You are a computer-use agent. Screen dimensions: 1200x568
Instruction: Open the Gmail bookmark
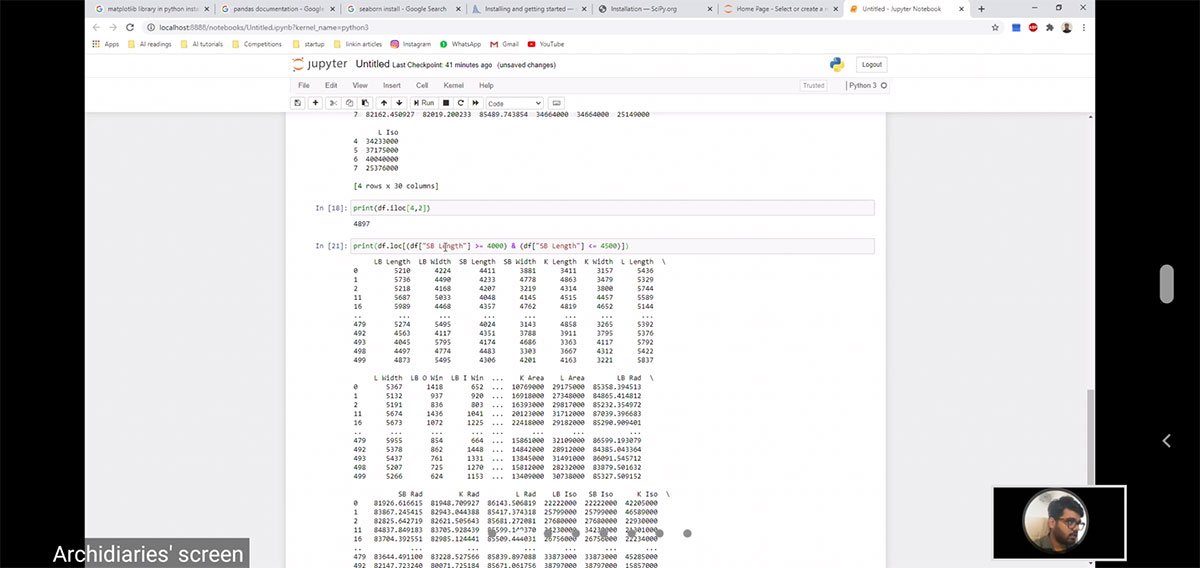click(x=505, y=44)
